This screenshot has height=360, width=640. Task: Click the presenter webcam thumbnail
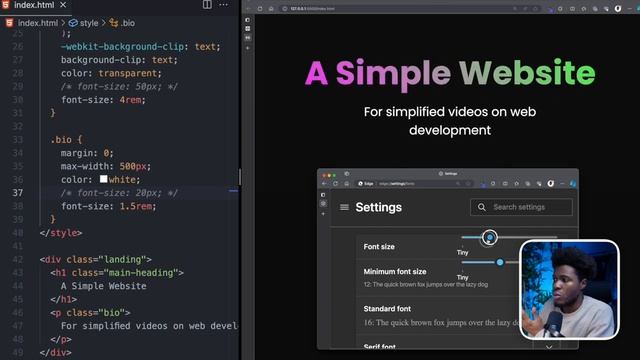point(569,290)
